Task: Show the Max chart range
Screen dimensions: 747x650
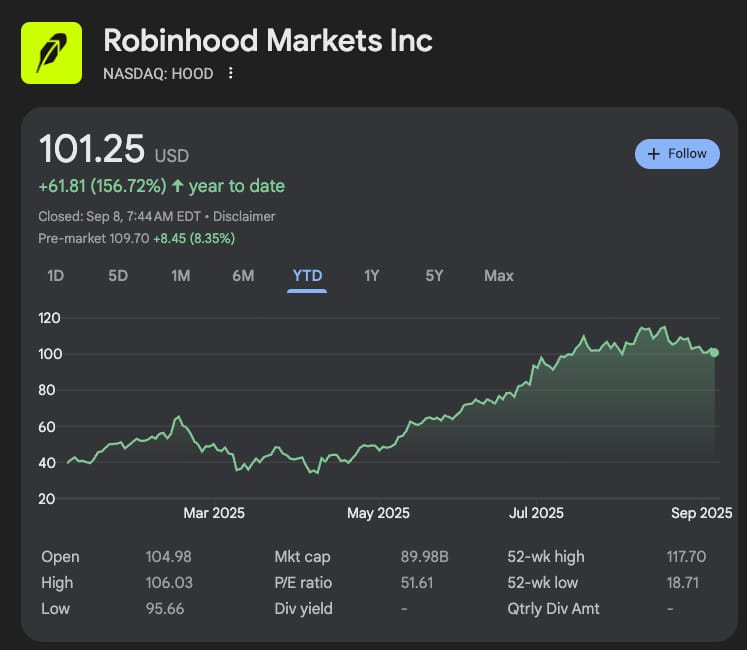Action: pyautogui.click(x=499, y=276)
